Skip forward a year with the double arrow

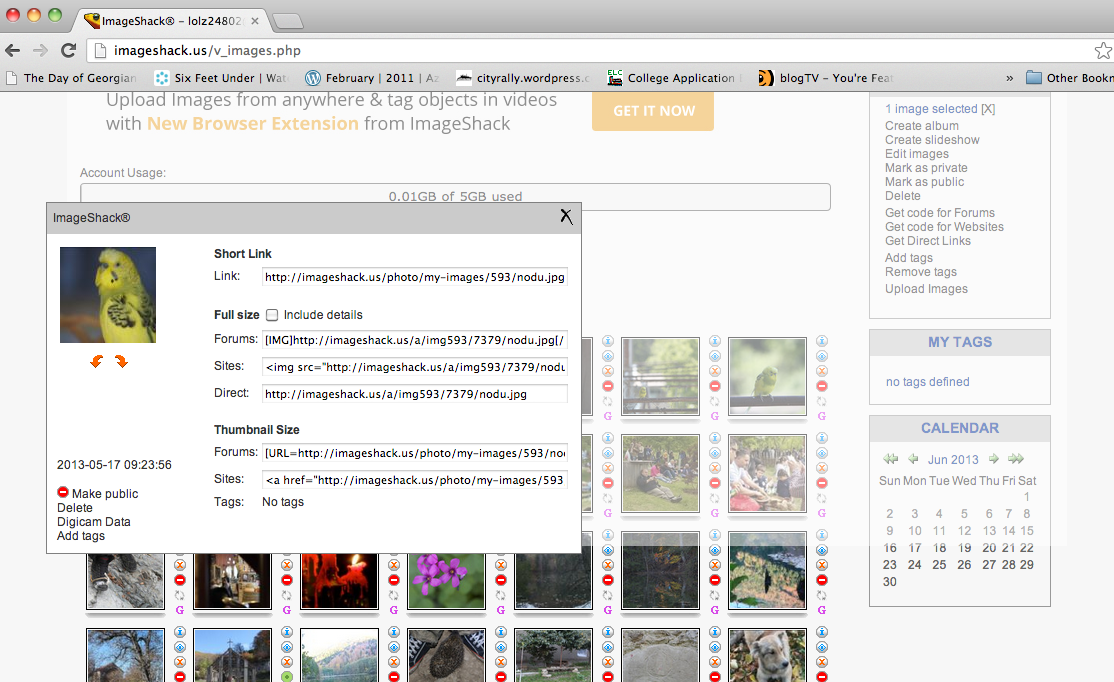(1016, 459)
